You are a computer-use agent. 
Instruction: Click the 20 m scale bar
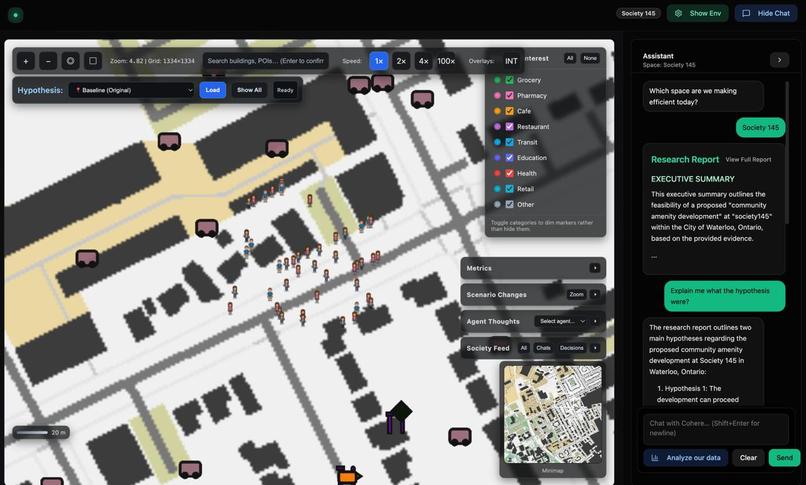pos(41,433)
